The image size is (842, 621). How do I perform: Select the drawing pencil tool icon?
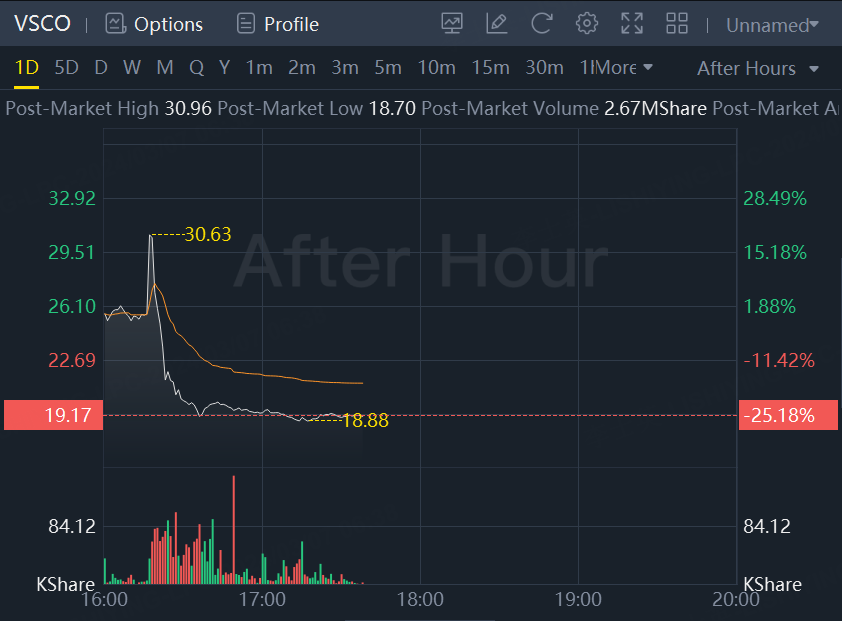click(496, 23)
